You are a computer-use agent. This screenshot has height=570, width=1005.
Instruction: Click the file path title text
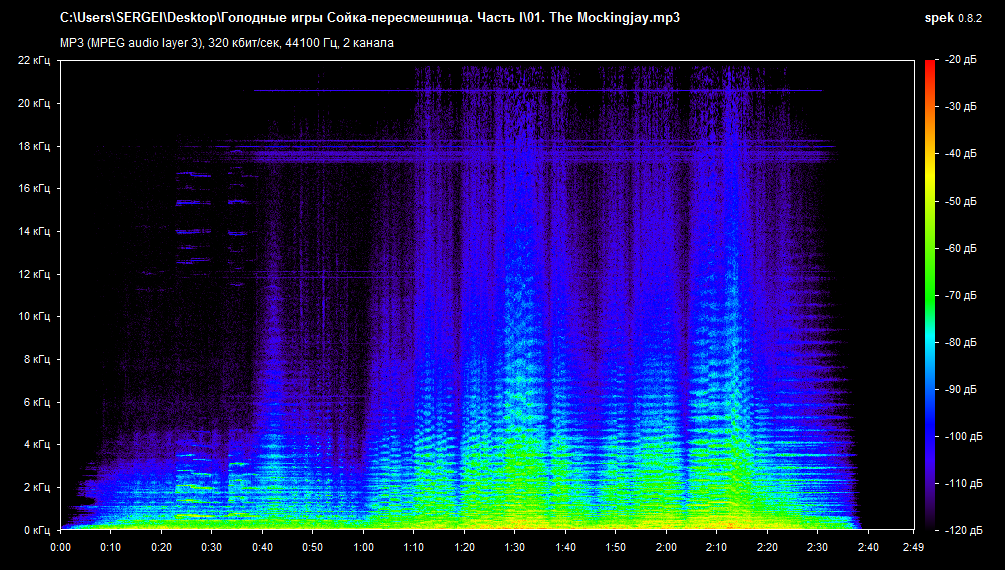click(375, 18)
